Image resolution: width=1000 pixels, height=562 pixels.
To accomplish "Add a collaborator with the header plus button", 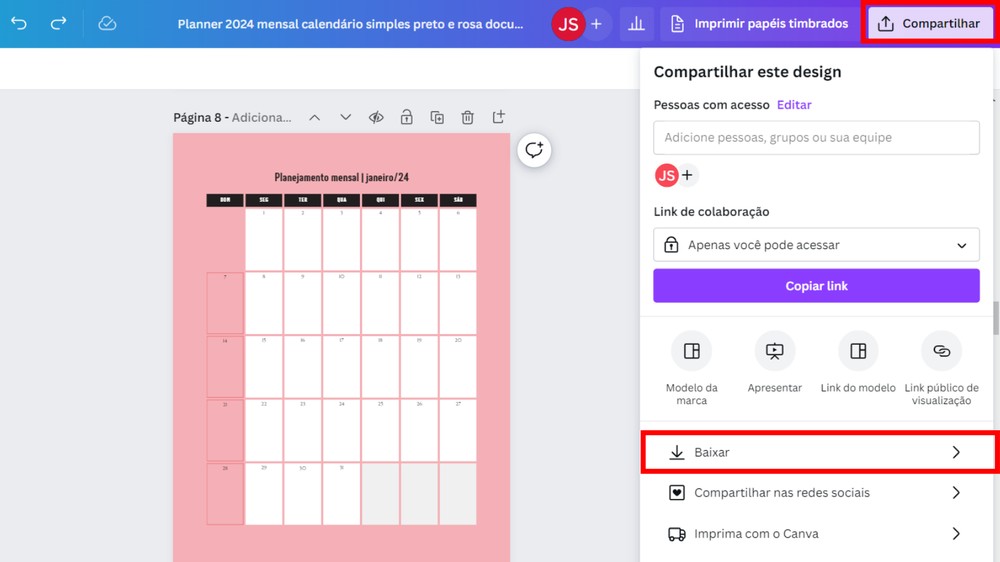I will (x=596, y=24).
